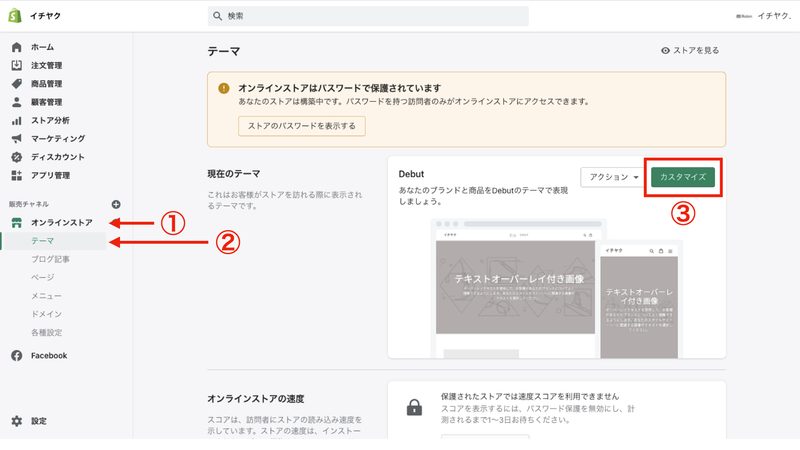Add a sales channel with plus icon
800x450 pixels.
116,204
